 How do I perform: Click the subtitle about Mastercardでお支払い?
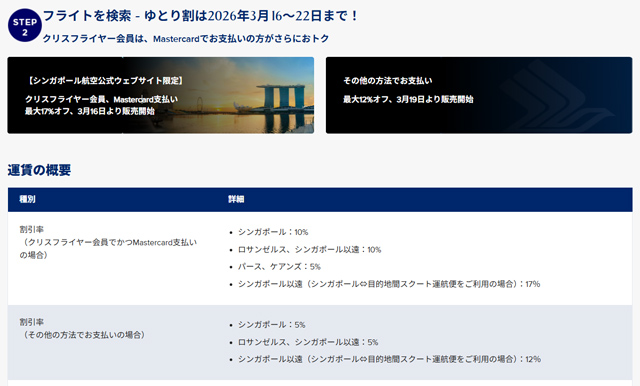click(186, 39)
